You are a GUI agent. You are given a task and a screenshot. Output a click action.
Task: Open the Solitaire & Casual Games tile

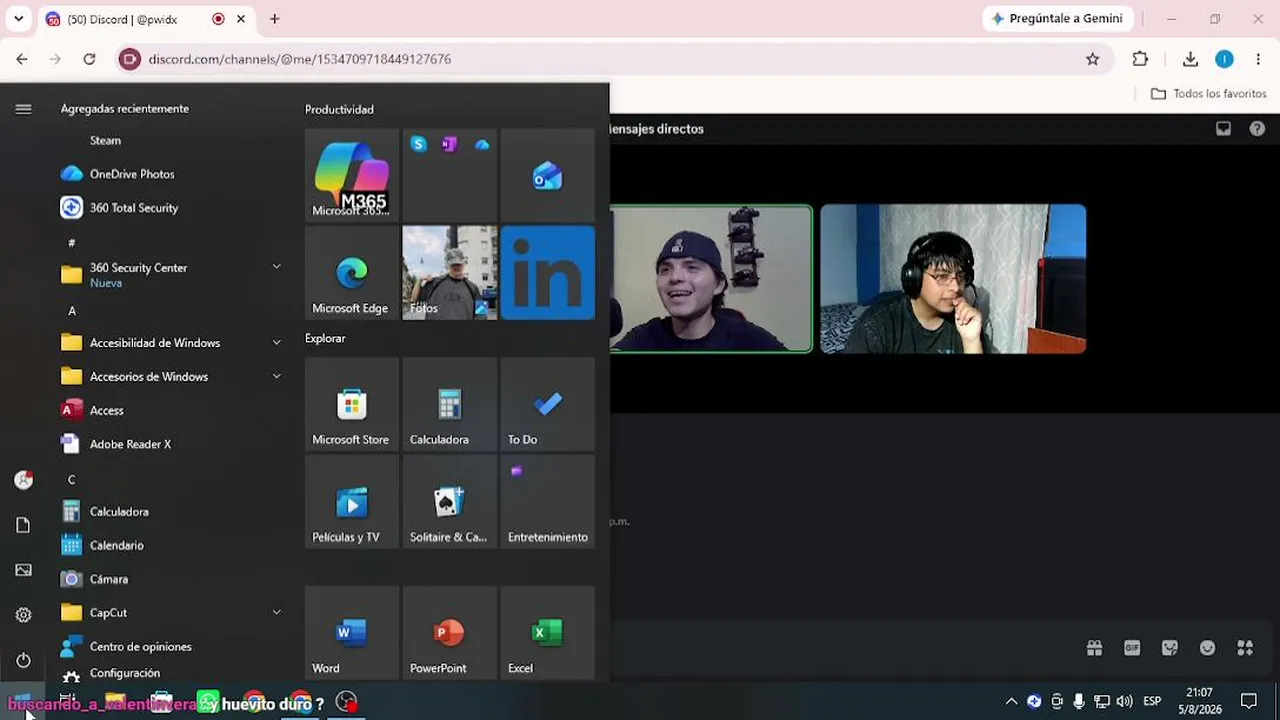(449, 502)
